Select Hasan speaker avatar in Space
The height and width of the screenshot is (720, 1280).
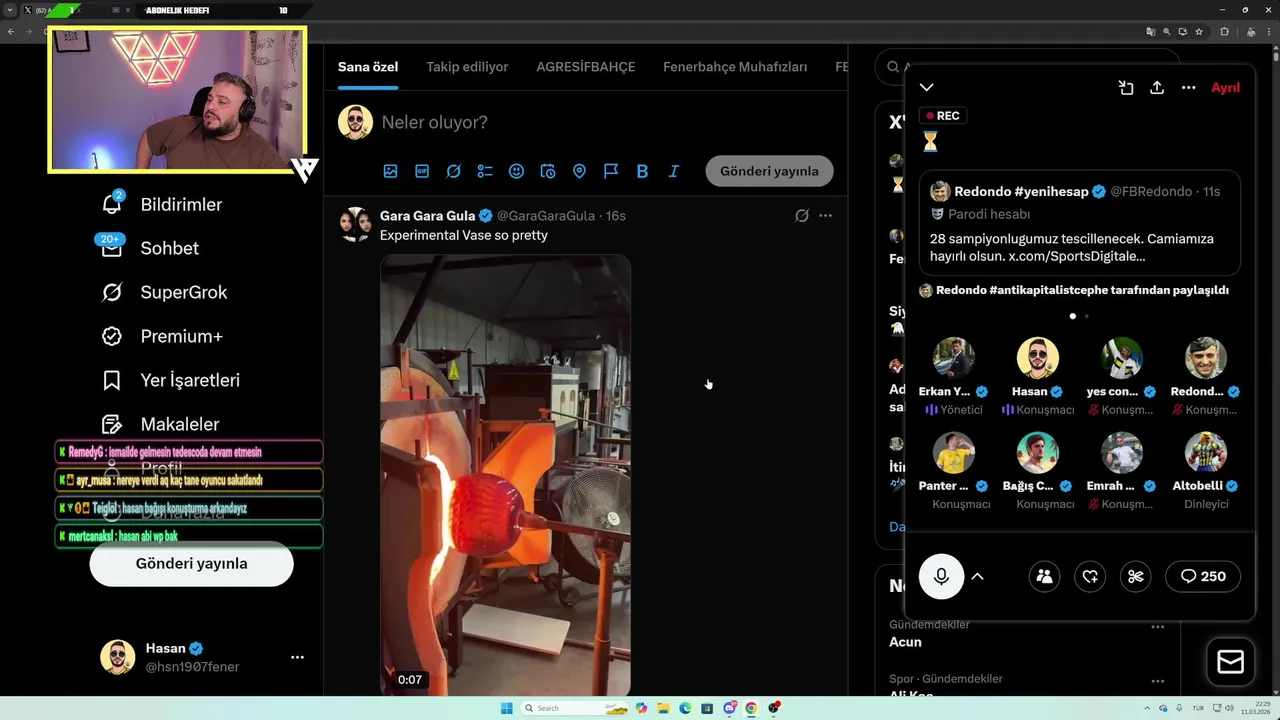(1038, 358)
